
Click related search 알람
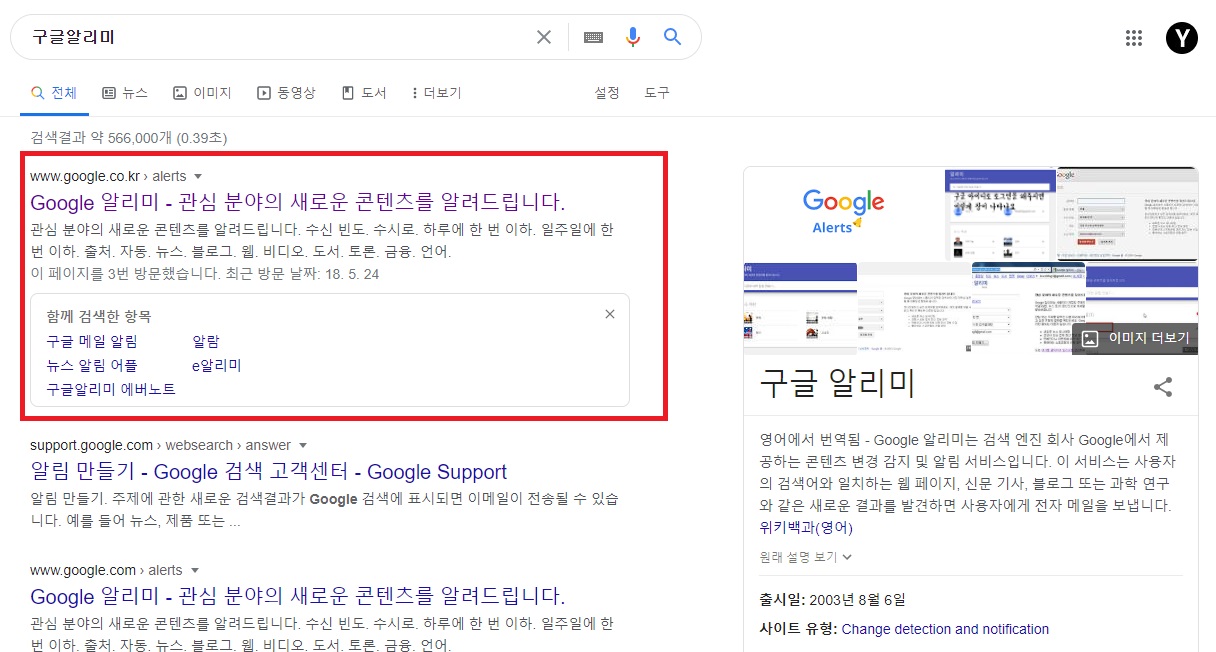[206, 341]
